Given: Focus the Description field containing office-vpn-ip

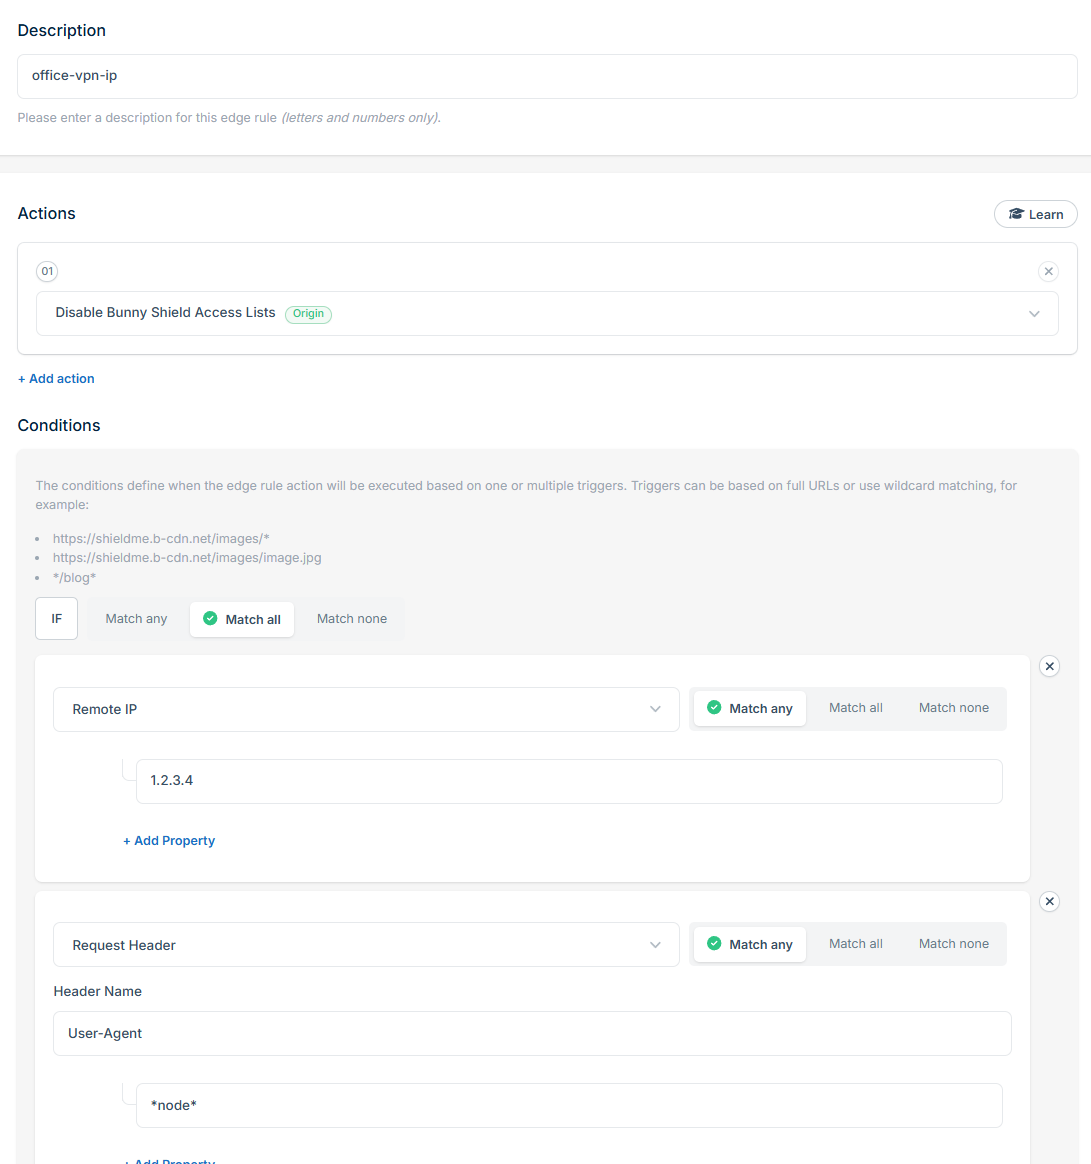Looking at the screenshot, I should pos(547,76).
